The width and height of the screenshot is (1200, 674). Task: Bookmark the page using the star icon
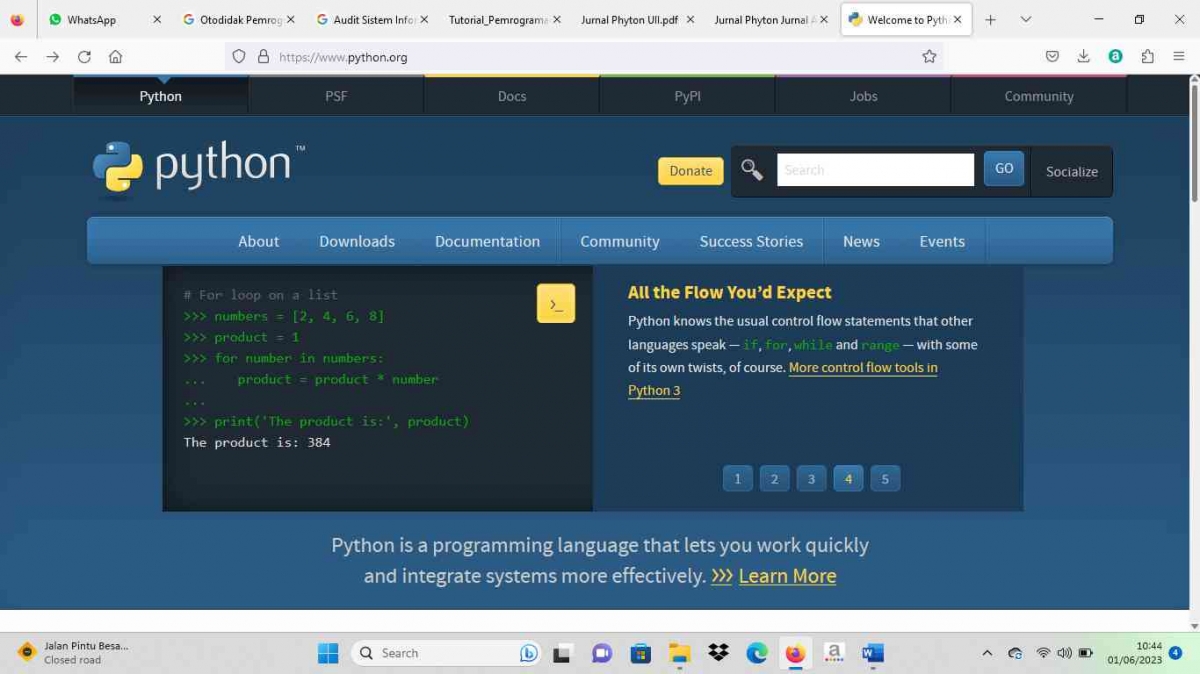(928, 57)
